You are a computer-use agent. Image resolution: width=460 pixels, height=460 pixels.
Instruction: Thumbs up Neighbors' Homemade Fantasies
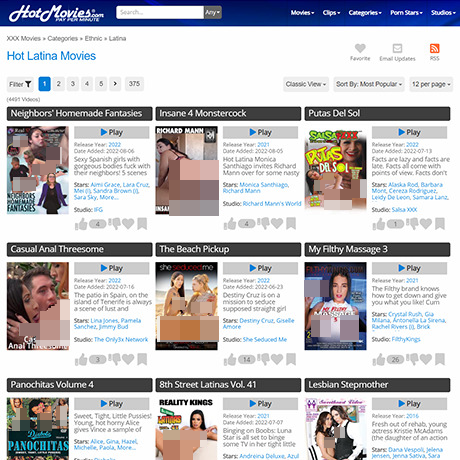click(x=81, y=224)
